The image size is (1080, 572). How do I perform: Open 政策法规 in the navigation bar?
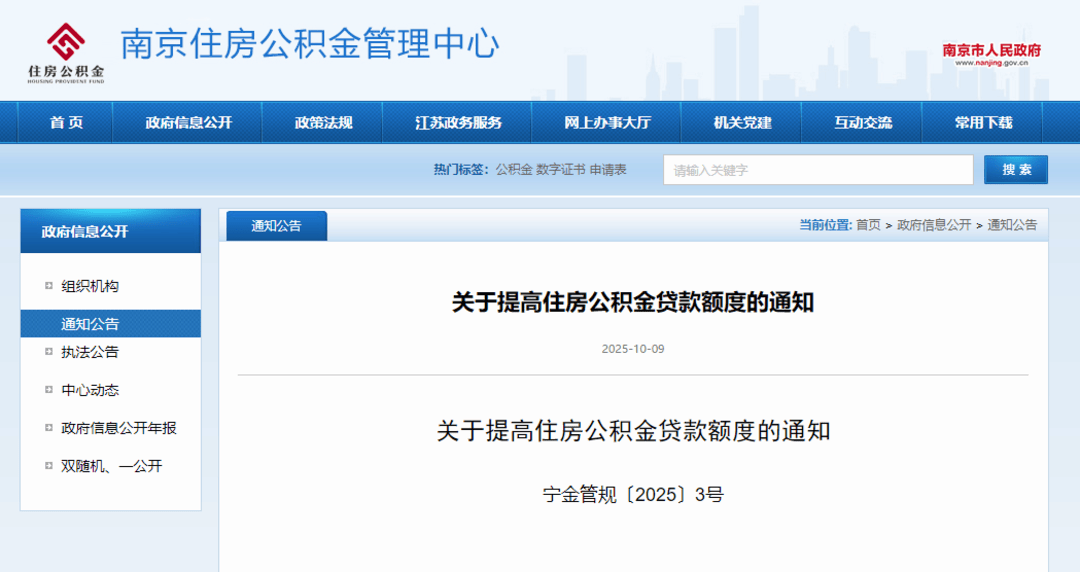coord(323,123)
